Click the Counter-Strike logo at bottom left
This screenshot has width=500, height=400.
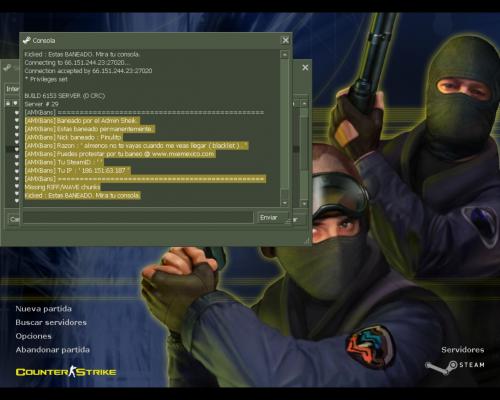pos(66,372)
